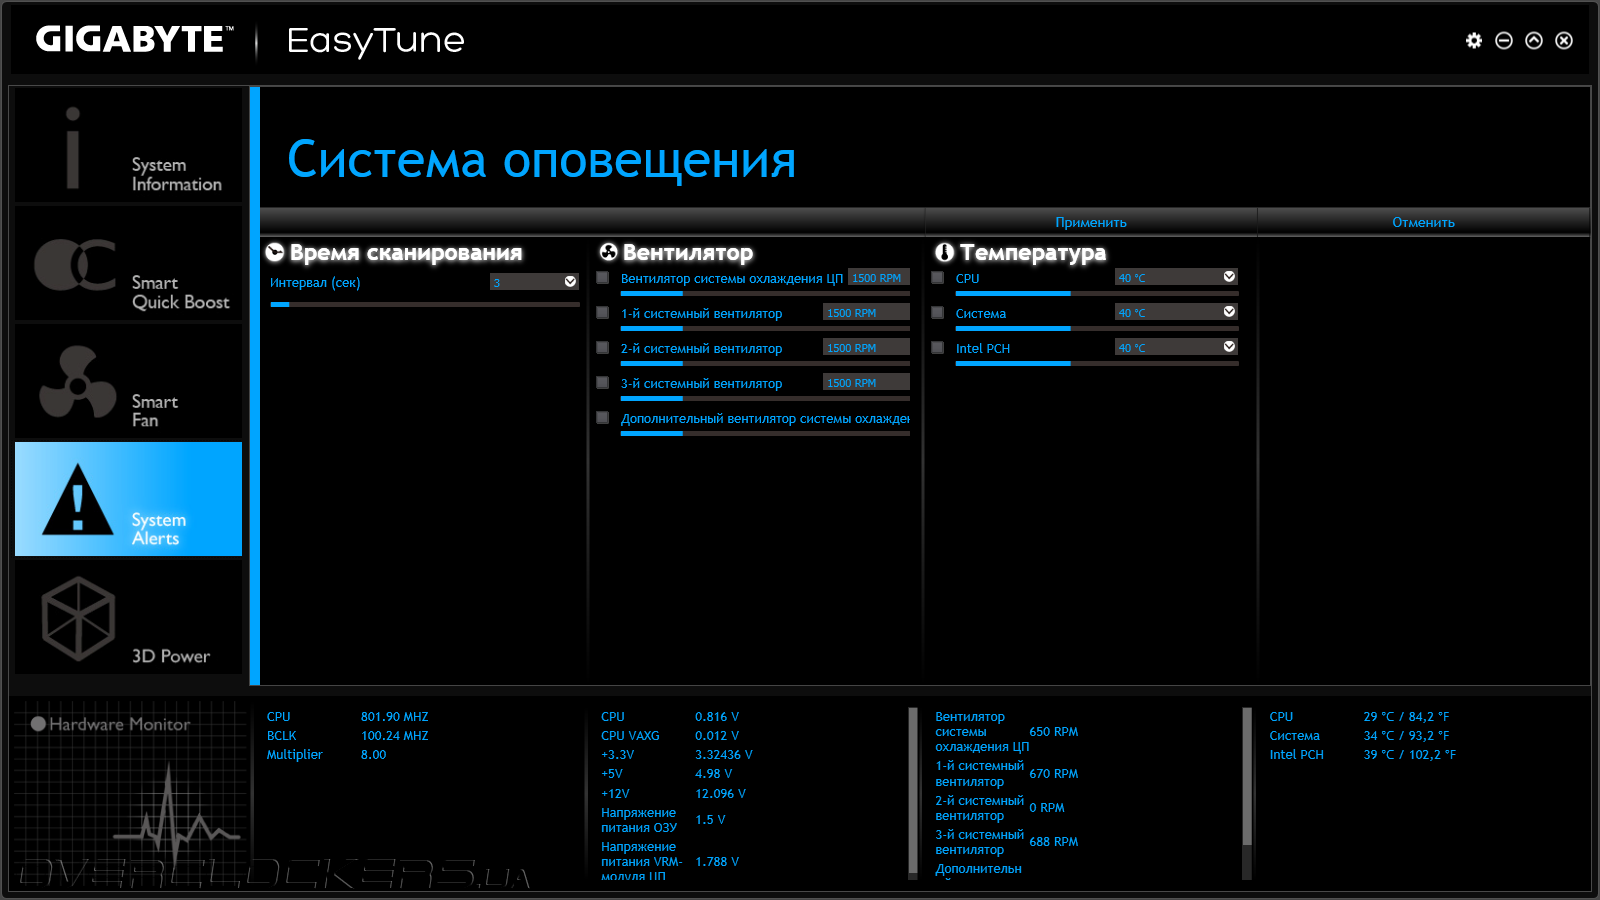Click the System Alerts warning triangle icon

pos(78,499)
